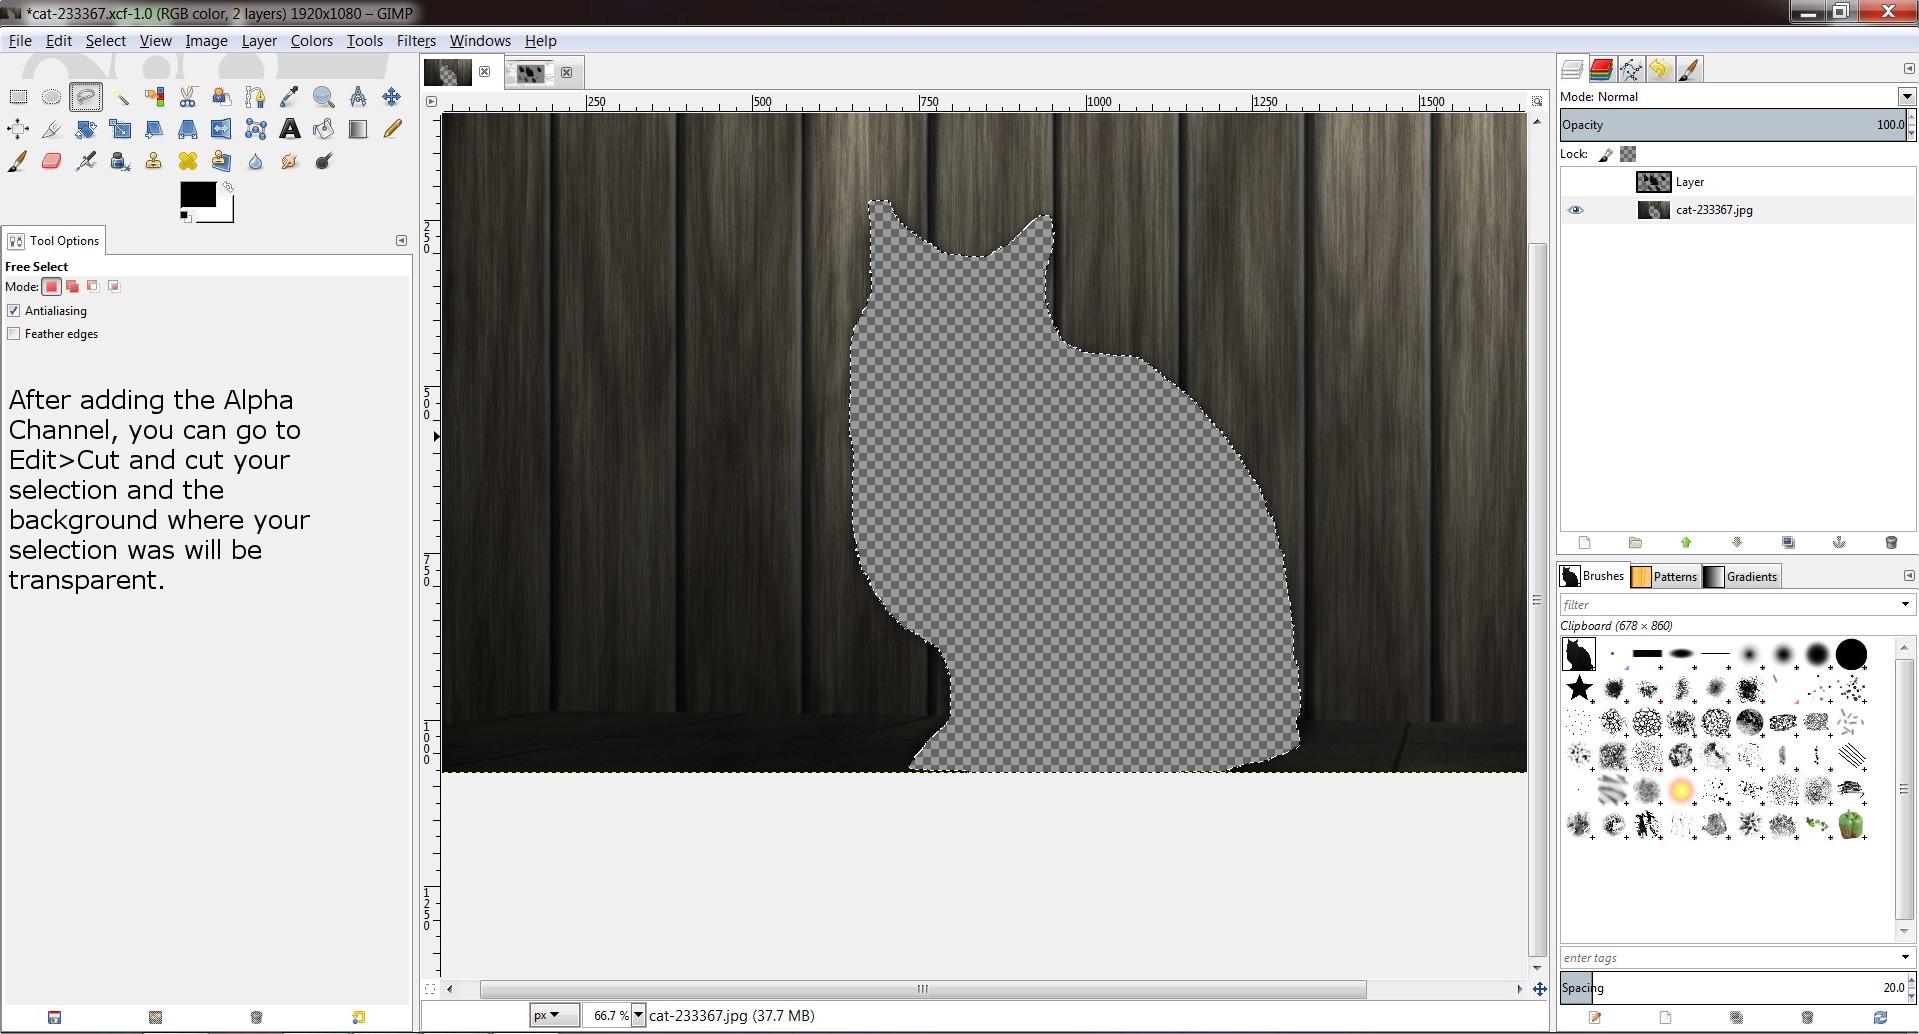The image size is (1919, 1034).
Task: Toggle the Antialiasing checkbox
Action: coord(14,311)
